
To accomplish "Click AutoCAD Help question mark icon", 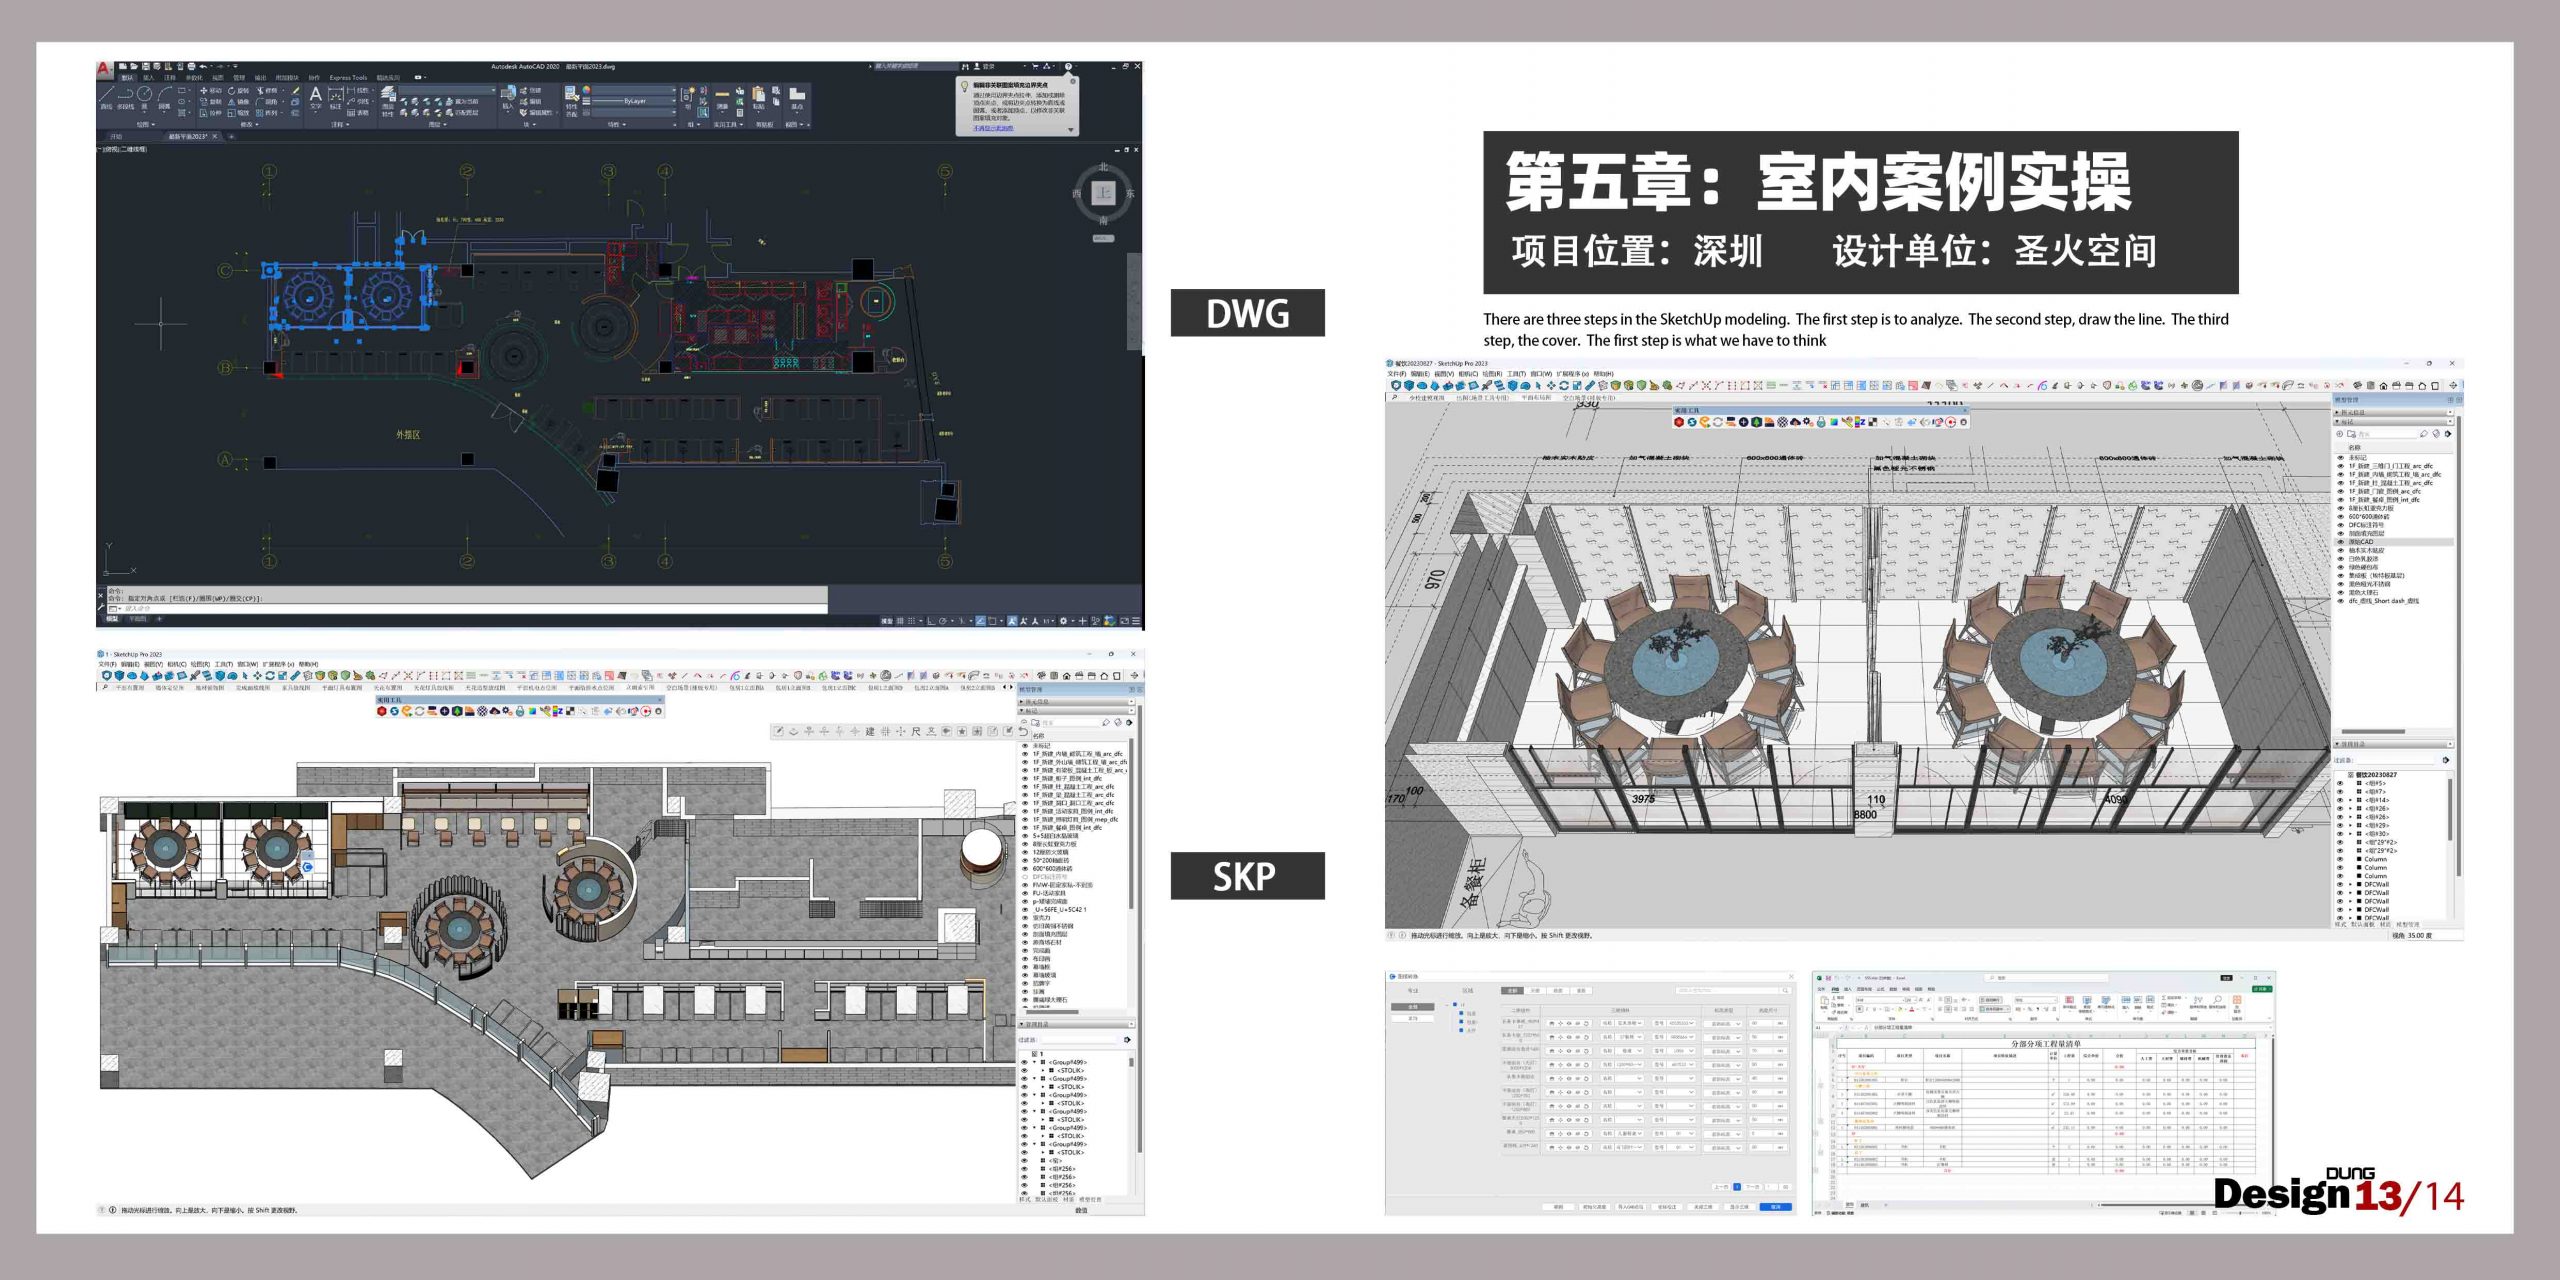I will click(1068, 67).
